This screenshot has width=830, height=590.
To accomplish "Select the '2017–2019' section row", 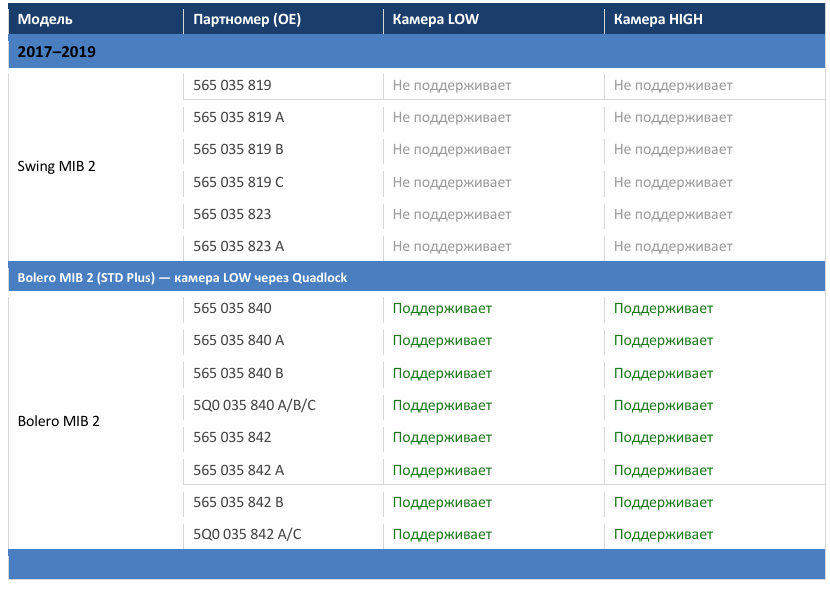I will point(417,51).
